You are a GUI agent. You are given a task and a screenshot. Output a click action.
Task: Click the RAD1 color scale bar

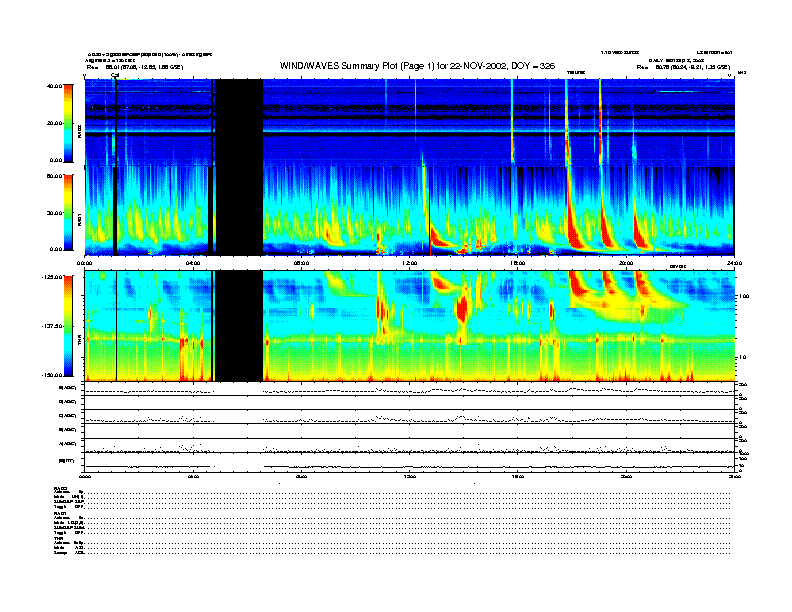68,212
